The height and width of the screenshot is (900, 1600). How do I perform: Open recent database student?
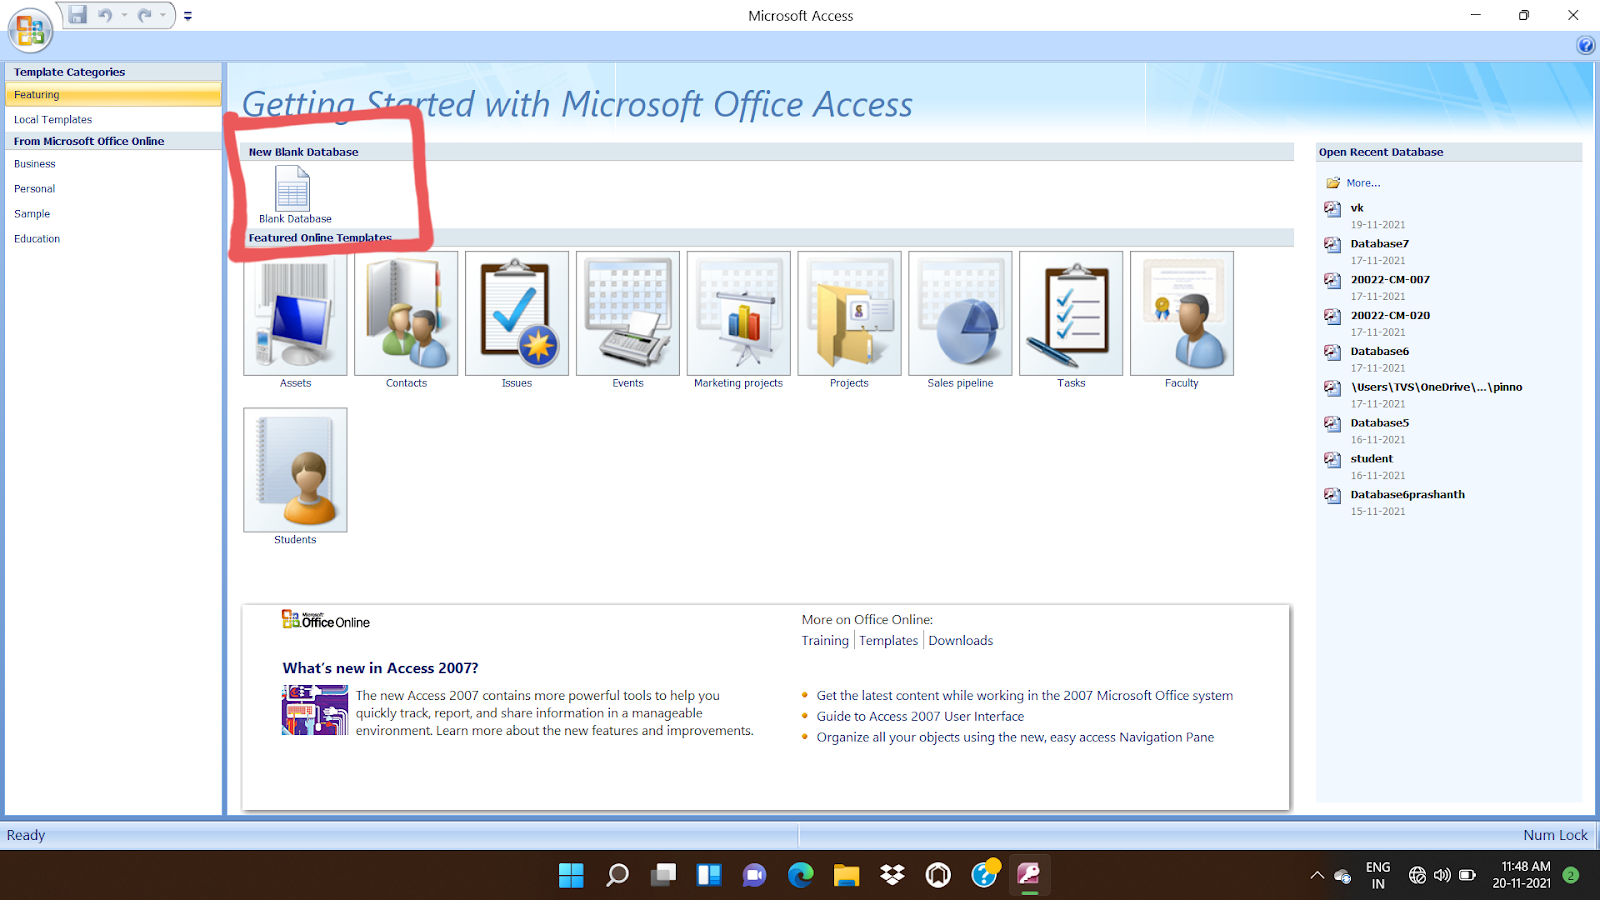click(x=1371, y=459)
